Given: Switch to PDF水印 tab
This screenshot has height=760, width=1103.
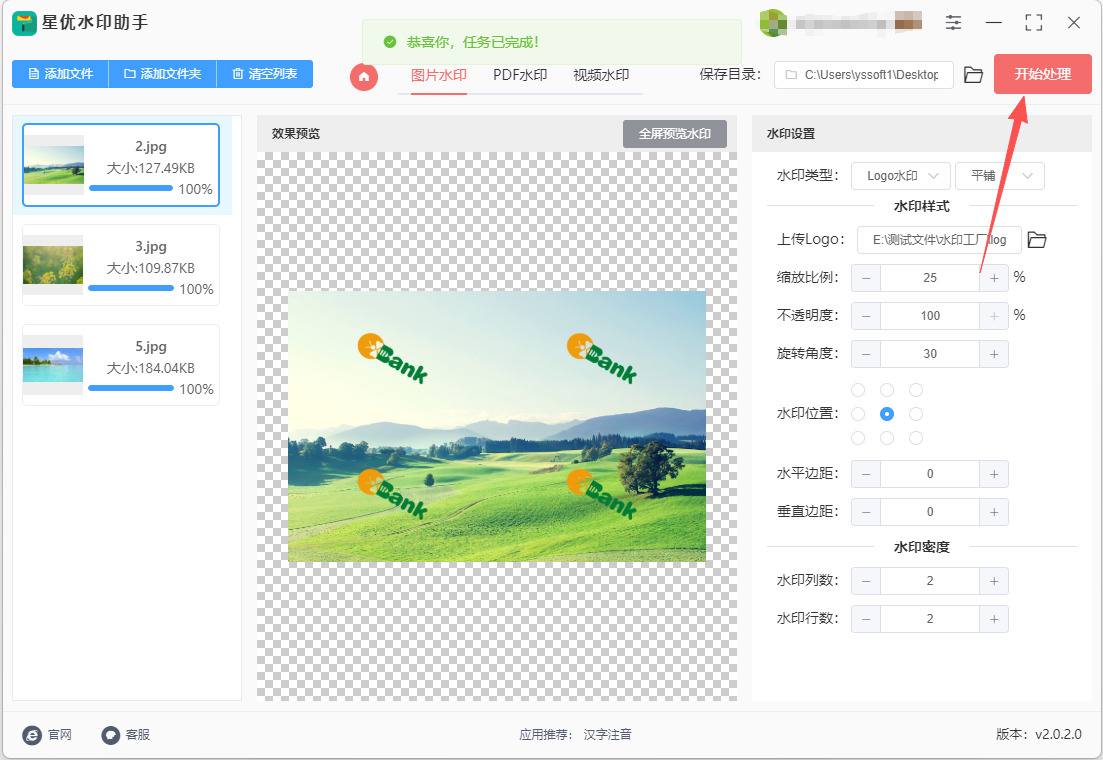Looking at the screenshot, I should [520, 75].
